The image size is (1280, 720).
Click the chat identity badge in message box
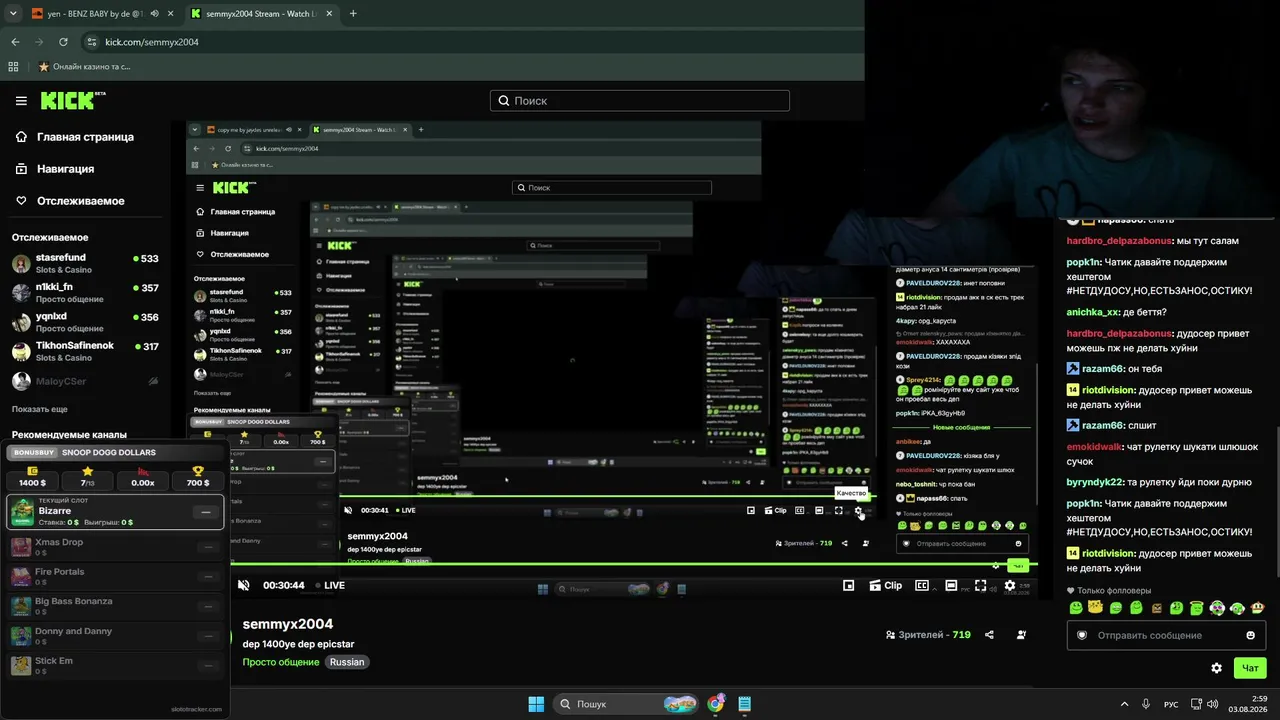(1081, 635)
